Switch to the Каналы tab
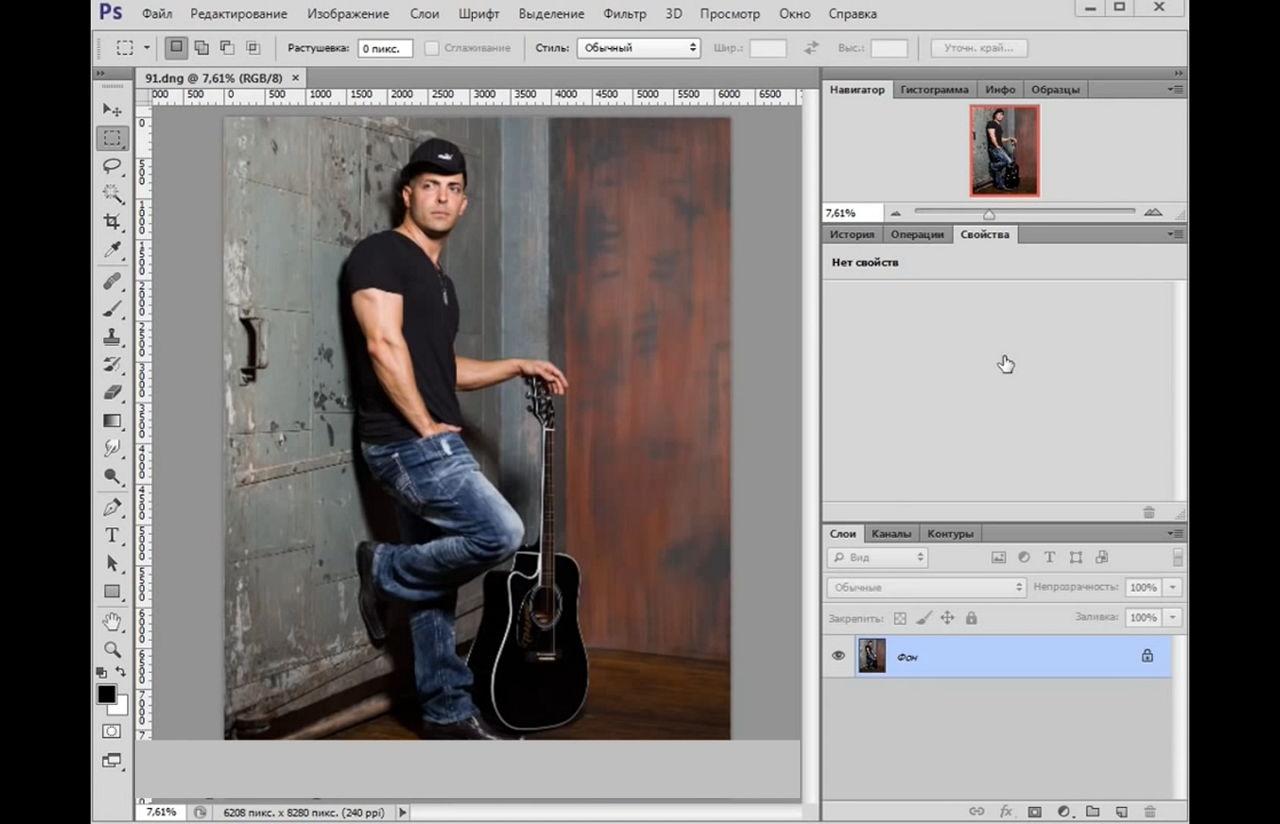 pos(891,533)
